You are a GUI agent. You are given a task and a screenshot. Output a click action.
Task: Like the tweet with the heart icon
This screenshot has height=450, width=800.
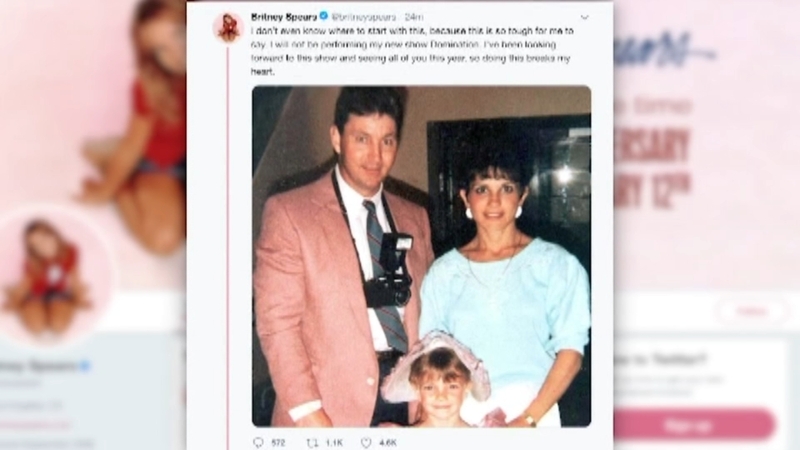pos(366,443)
